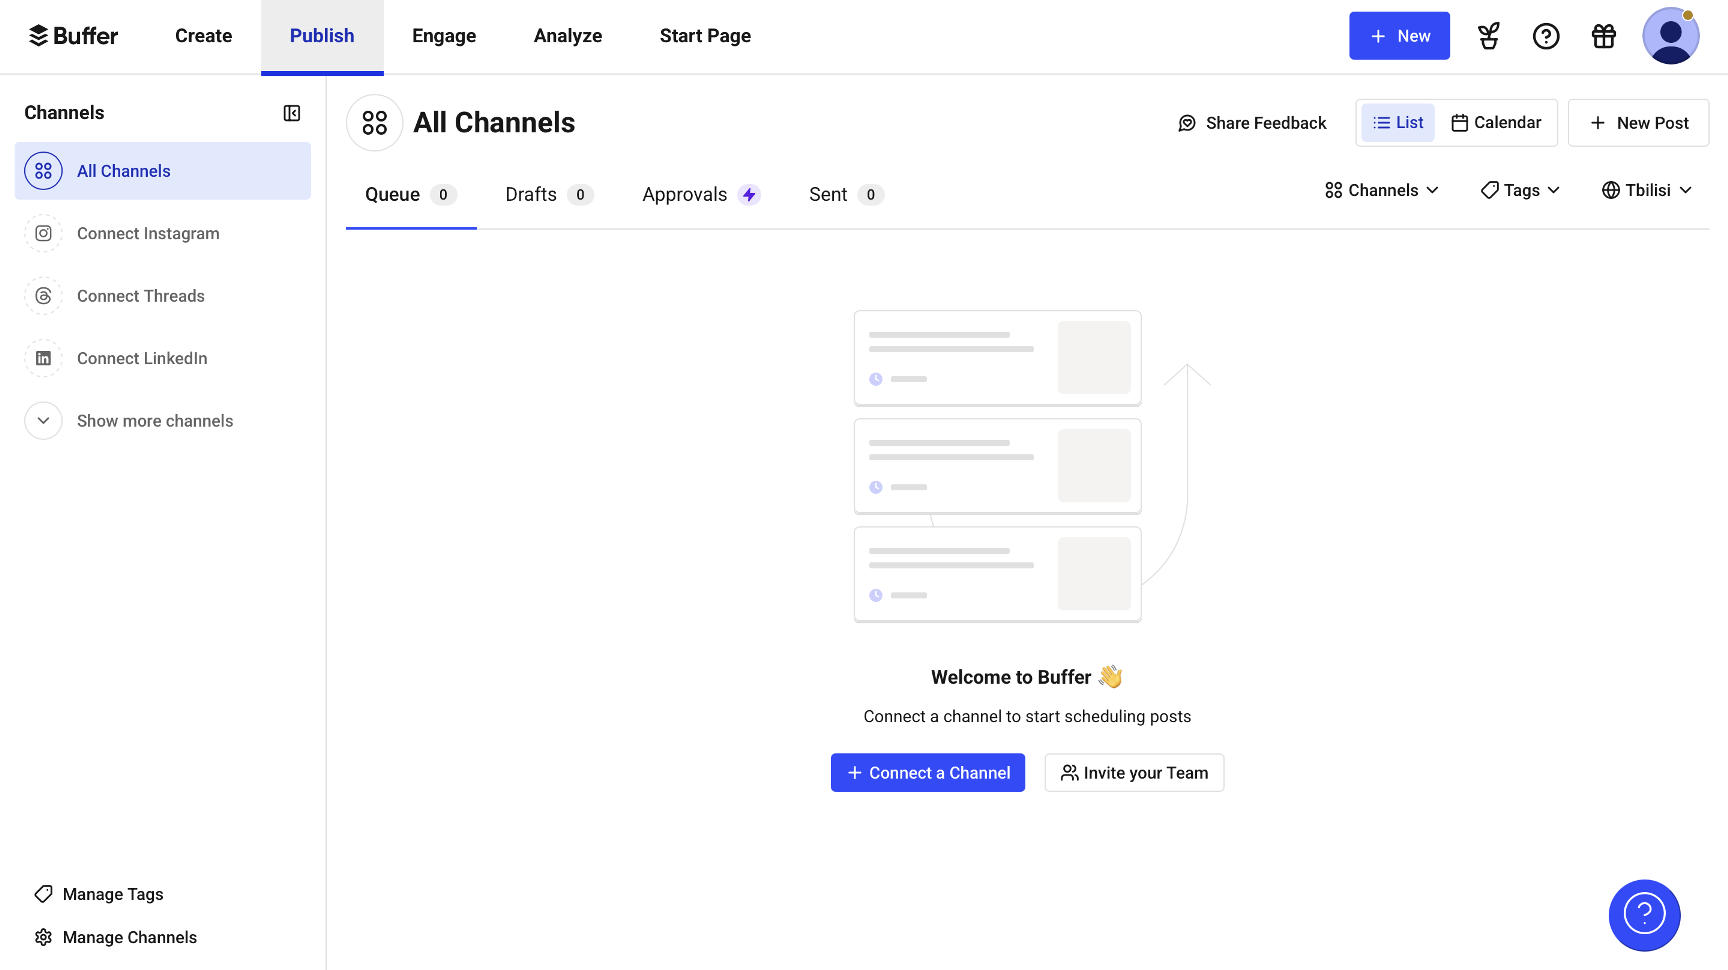Click the Buffer logo
Screen dimensions: 1728x970
[x=72, y=35]
